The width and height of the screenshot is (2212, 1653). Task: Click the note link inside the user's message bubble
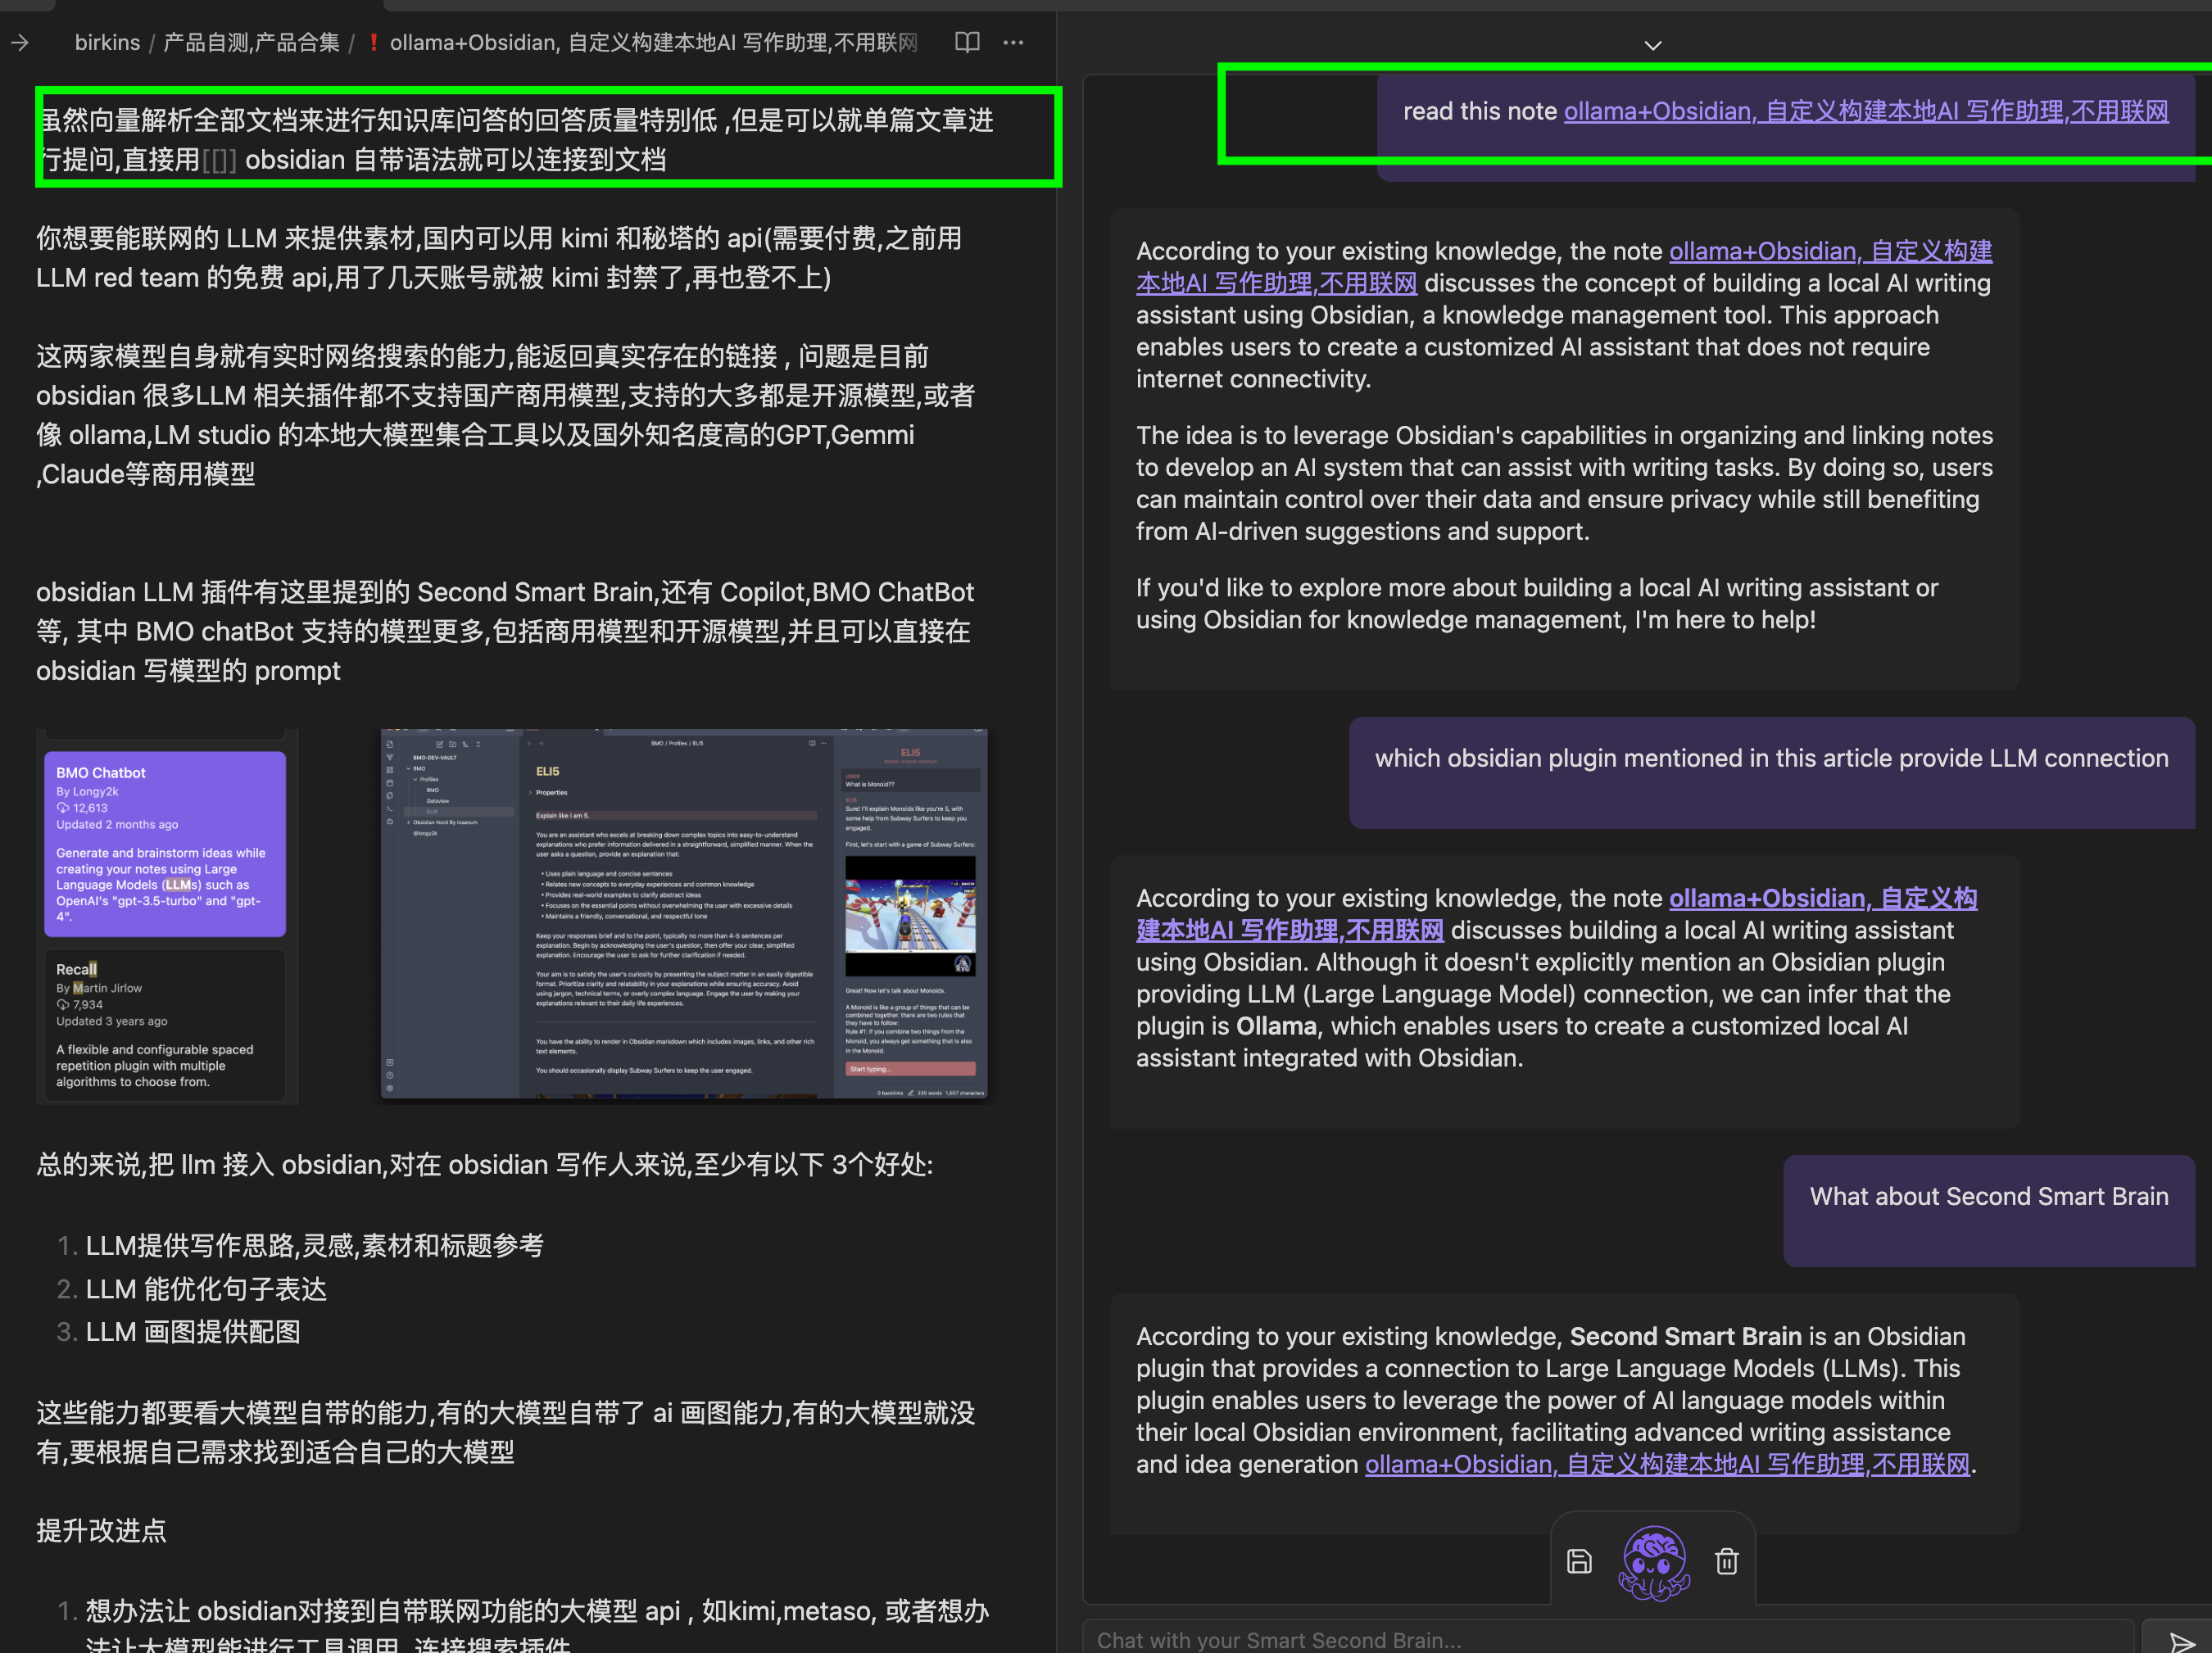click(1865, 111)
